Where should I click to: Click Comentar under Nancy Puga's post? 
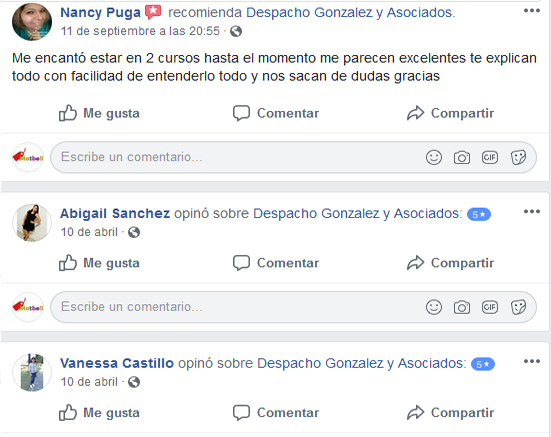[x=276, y=113]
